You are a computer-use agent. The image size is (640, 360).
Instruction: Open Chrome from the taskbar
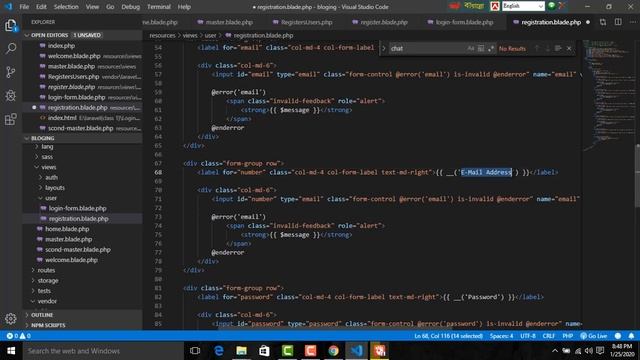[x=333, y=351]
